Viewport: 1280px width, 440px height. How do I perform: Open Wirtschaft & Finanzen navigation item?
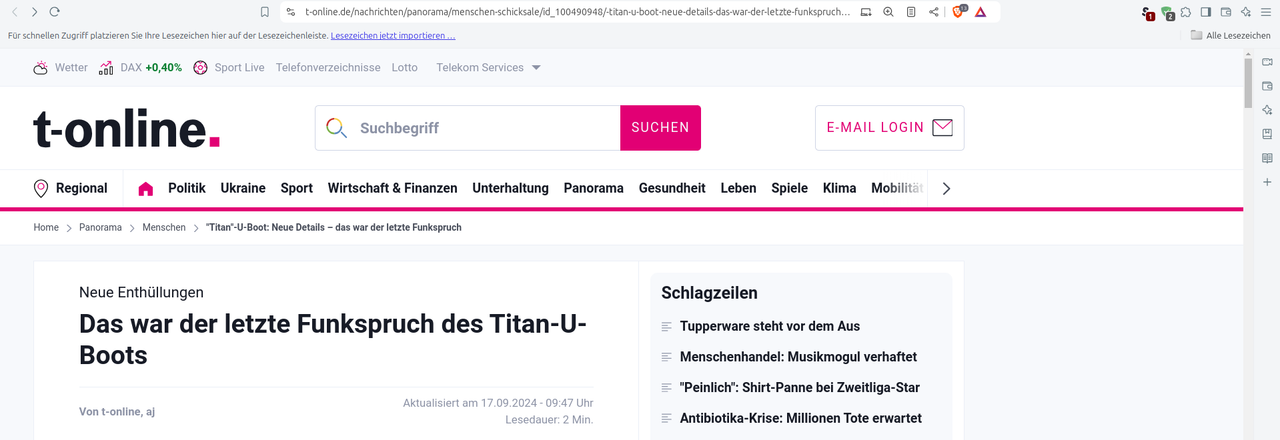point(393,188)
